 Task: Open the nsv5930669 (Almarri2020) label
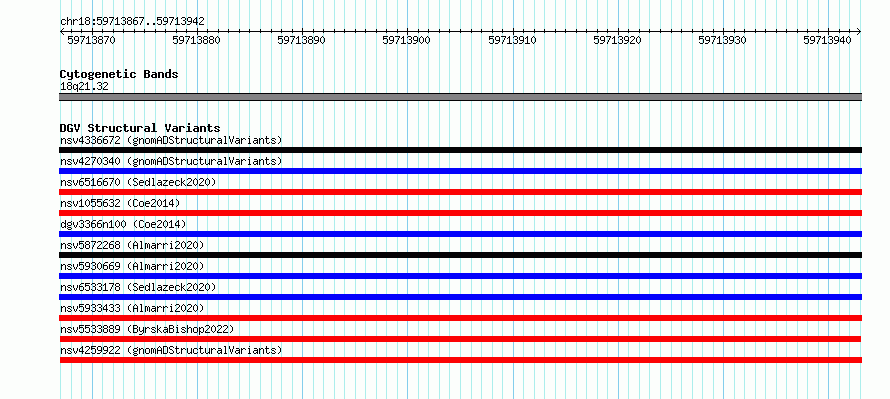point(132,266)
